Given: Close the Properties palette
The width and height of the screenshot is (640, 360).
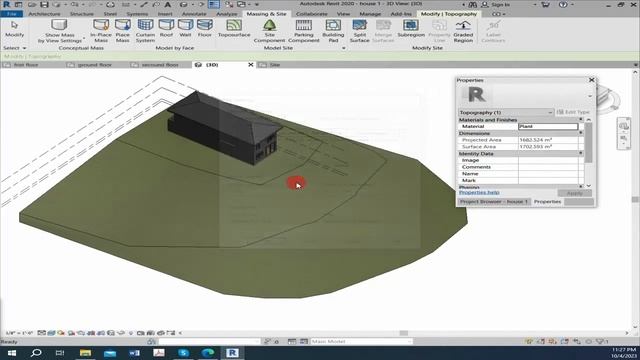Looking at the screenshot, I should [591, 80].
